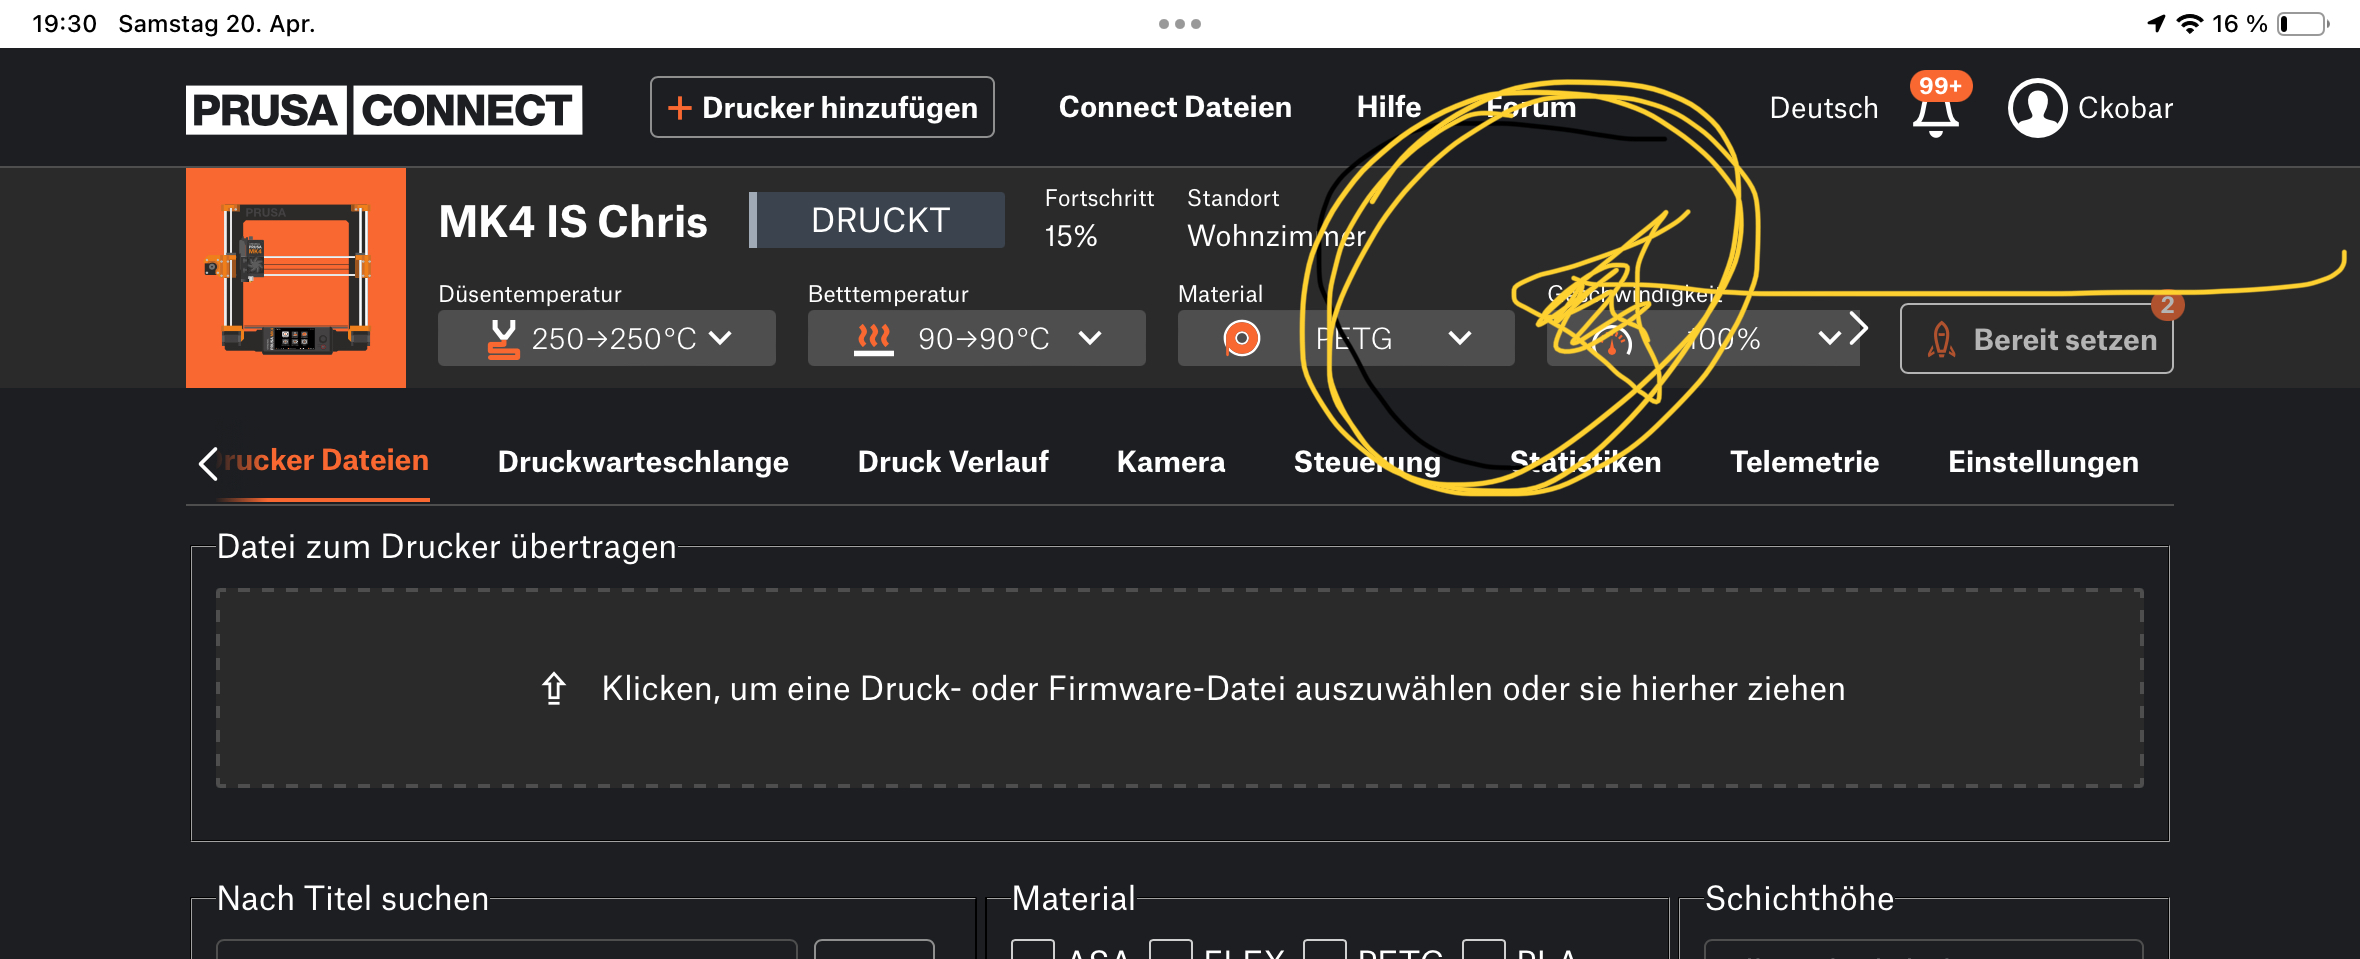This screenshot has height=959, width=2360.
Task: Click the MK4 IS Chris printer thumbnail
Action: click(x=296, y=278)
